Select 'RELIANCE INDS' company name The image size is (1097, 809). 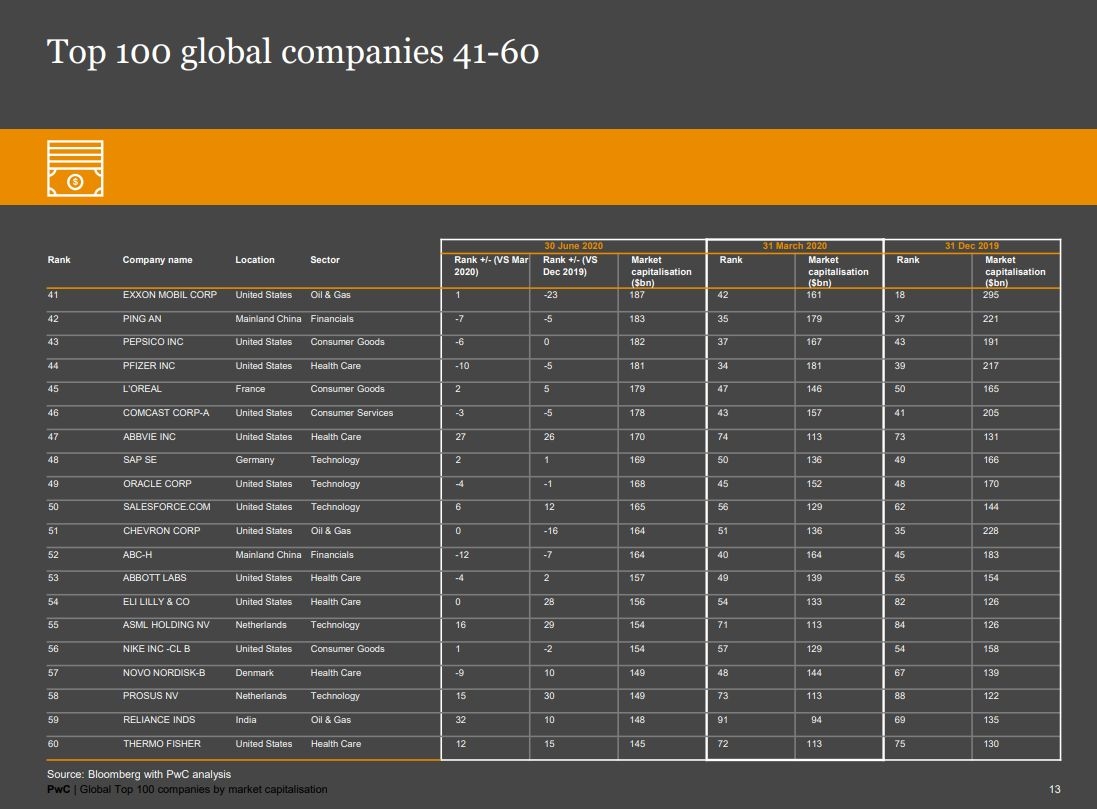(x=159, y=719)
